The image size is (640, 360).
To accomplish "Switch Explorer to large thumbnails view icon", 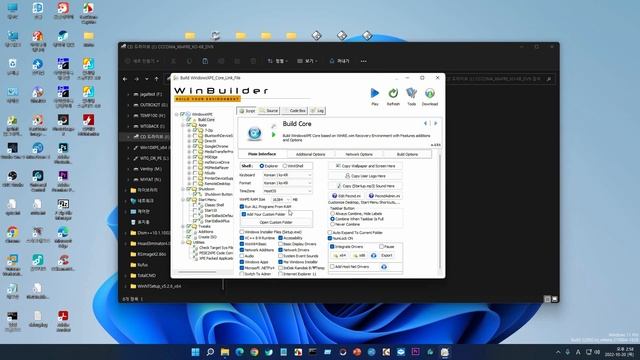I will [554, 299].
